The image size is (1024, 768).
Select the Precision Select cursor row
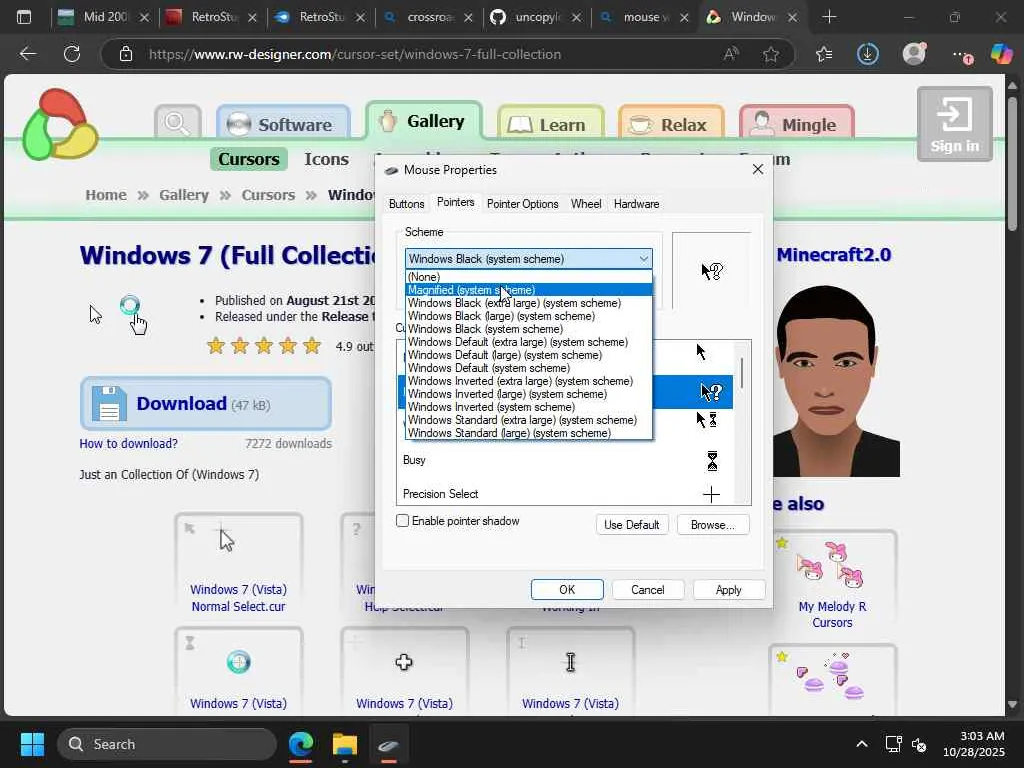pyautogui.click(x=565, y=494)
